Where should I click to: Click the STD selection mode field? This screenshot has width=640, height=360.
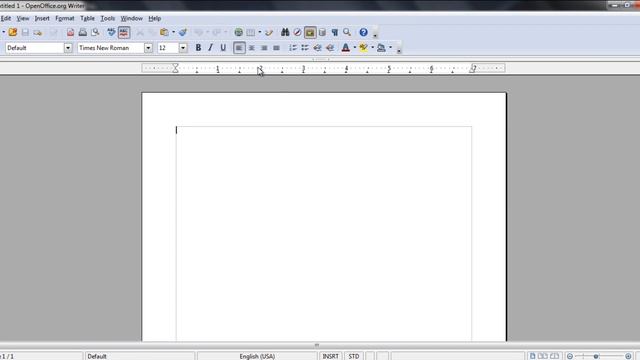pyautogui.click(x=354, y=356)
